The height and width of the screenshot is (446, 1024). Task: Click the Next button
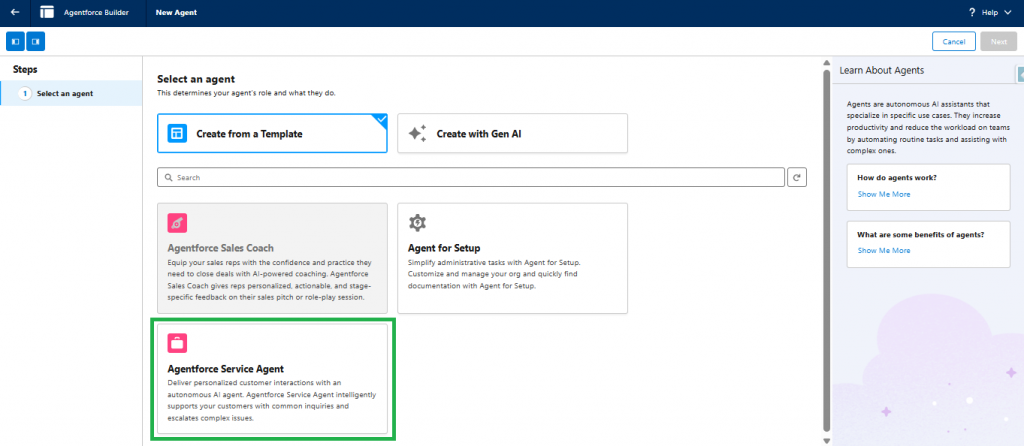999,41
